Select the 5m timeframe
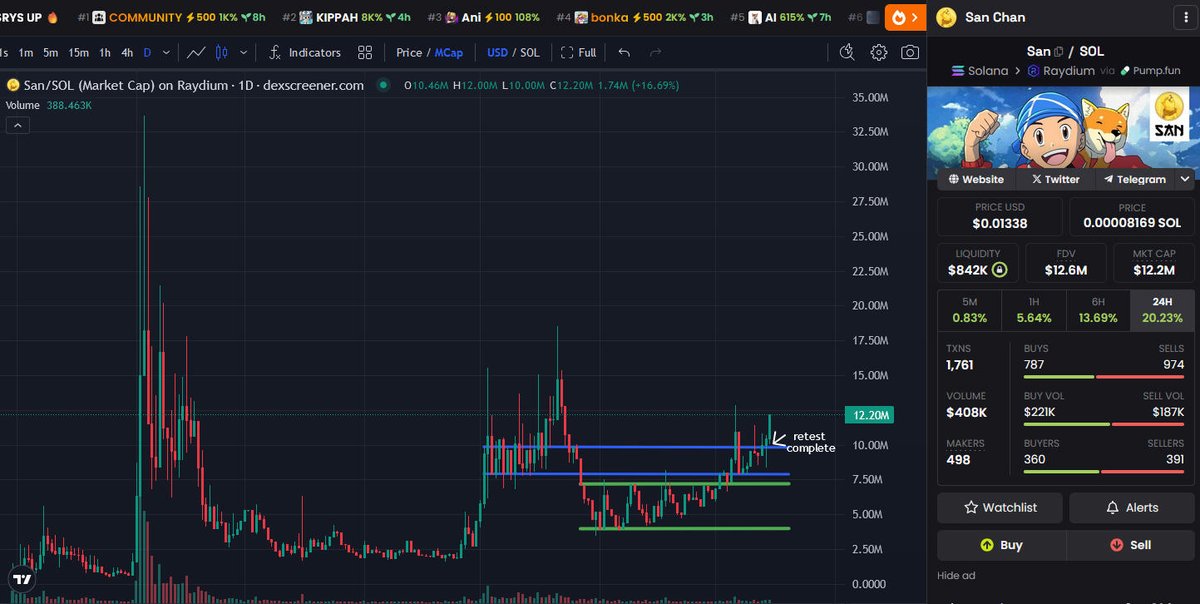This screenshot has width=1200, height=604. 50,52
